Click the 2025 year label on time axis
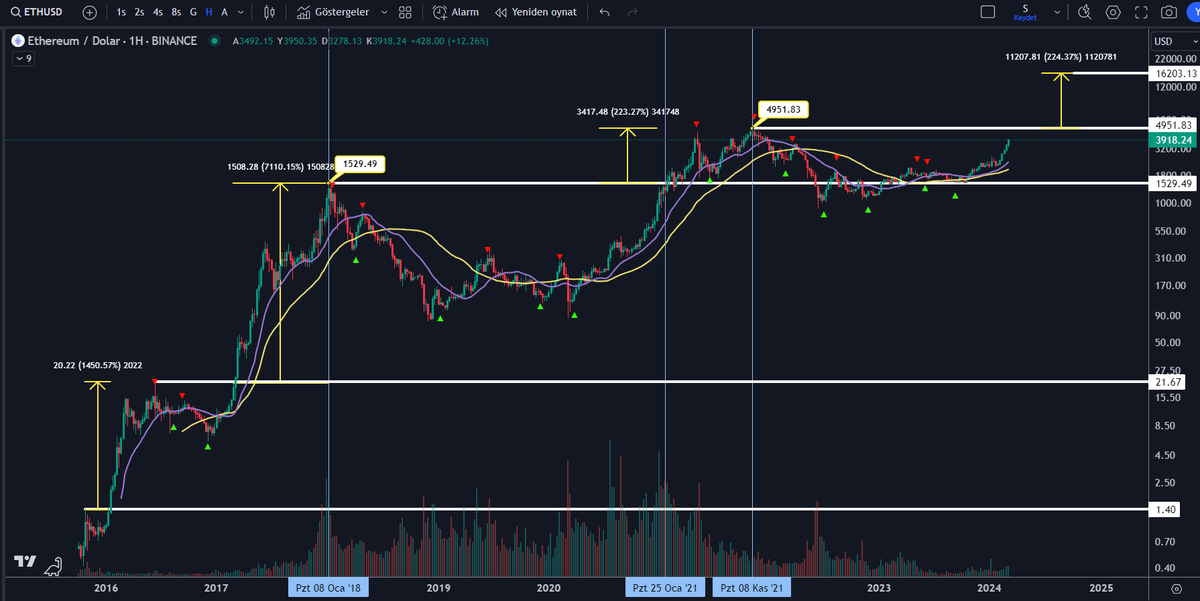1200x601 pixels. pyautogui.click(x=1101, y=587)
